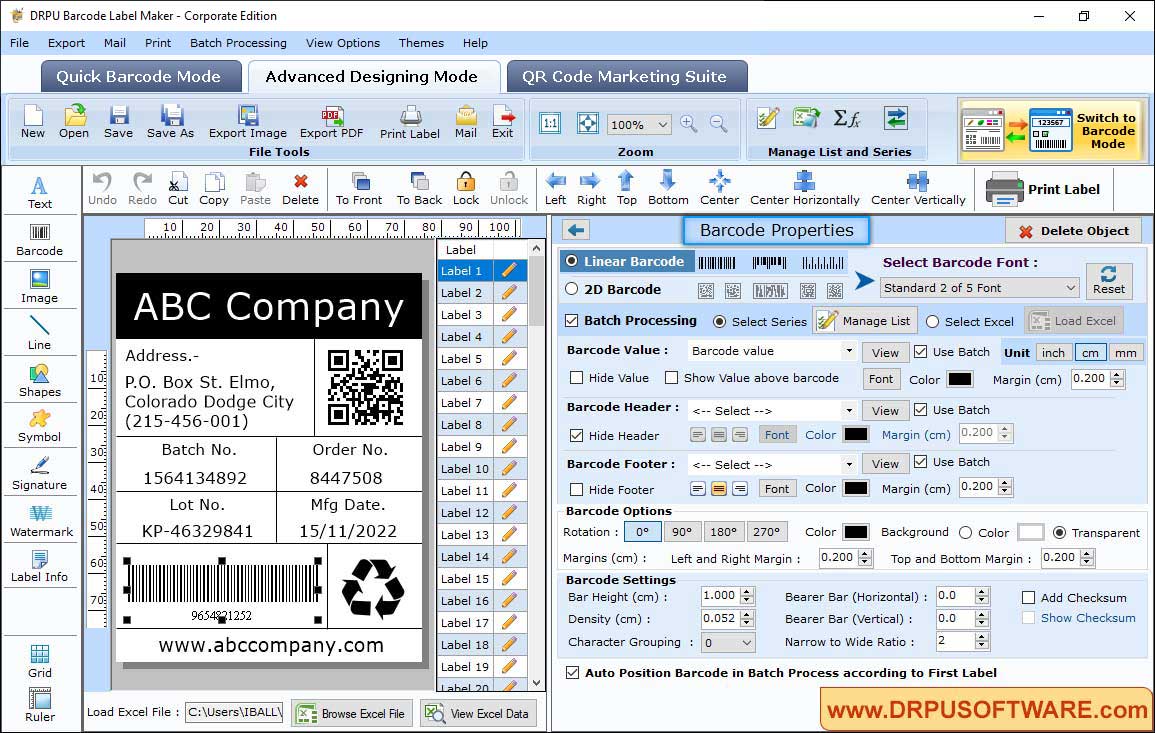
Task: Select the Text tool in sidebar
Action: pos(40,193)
